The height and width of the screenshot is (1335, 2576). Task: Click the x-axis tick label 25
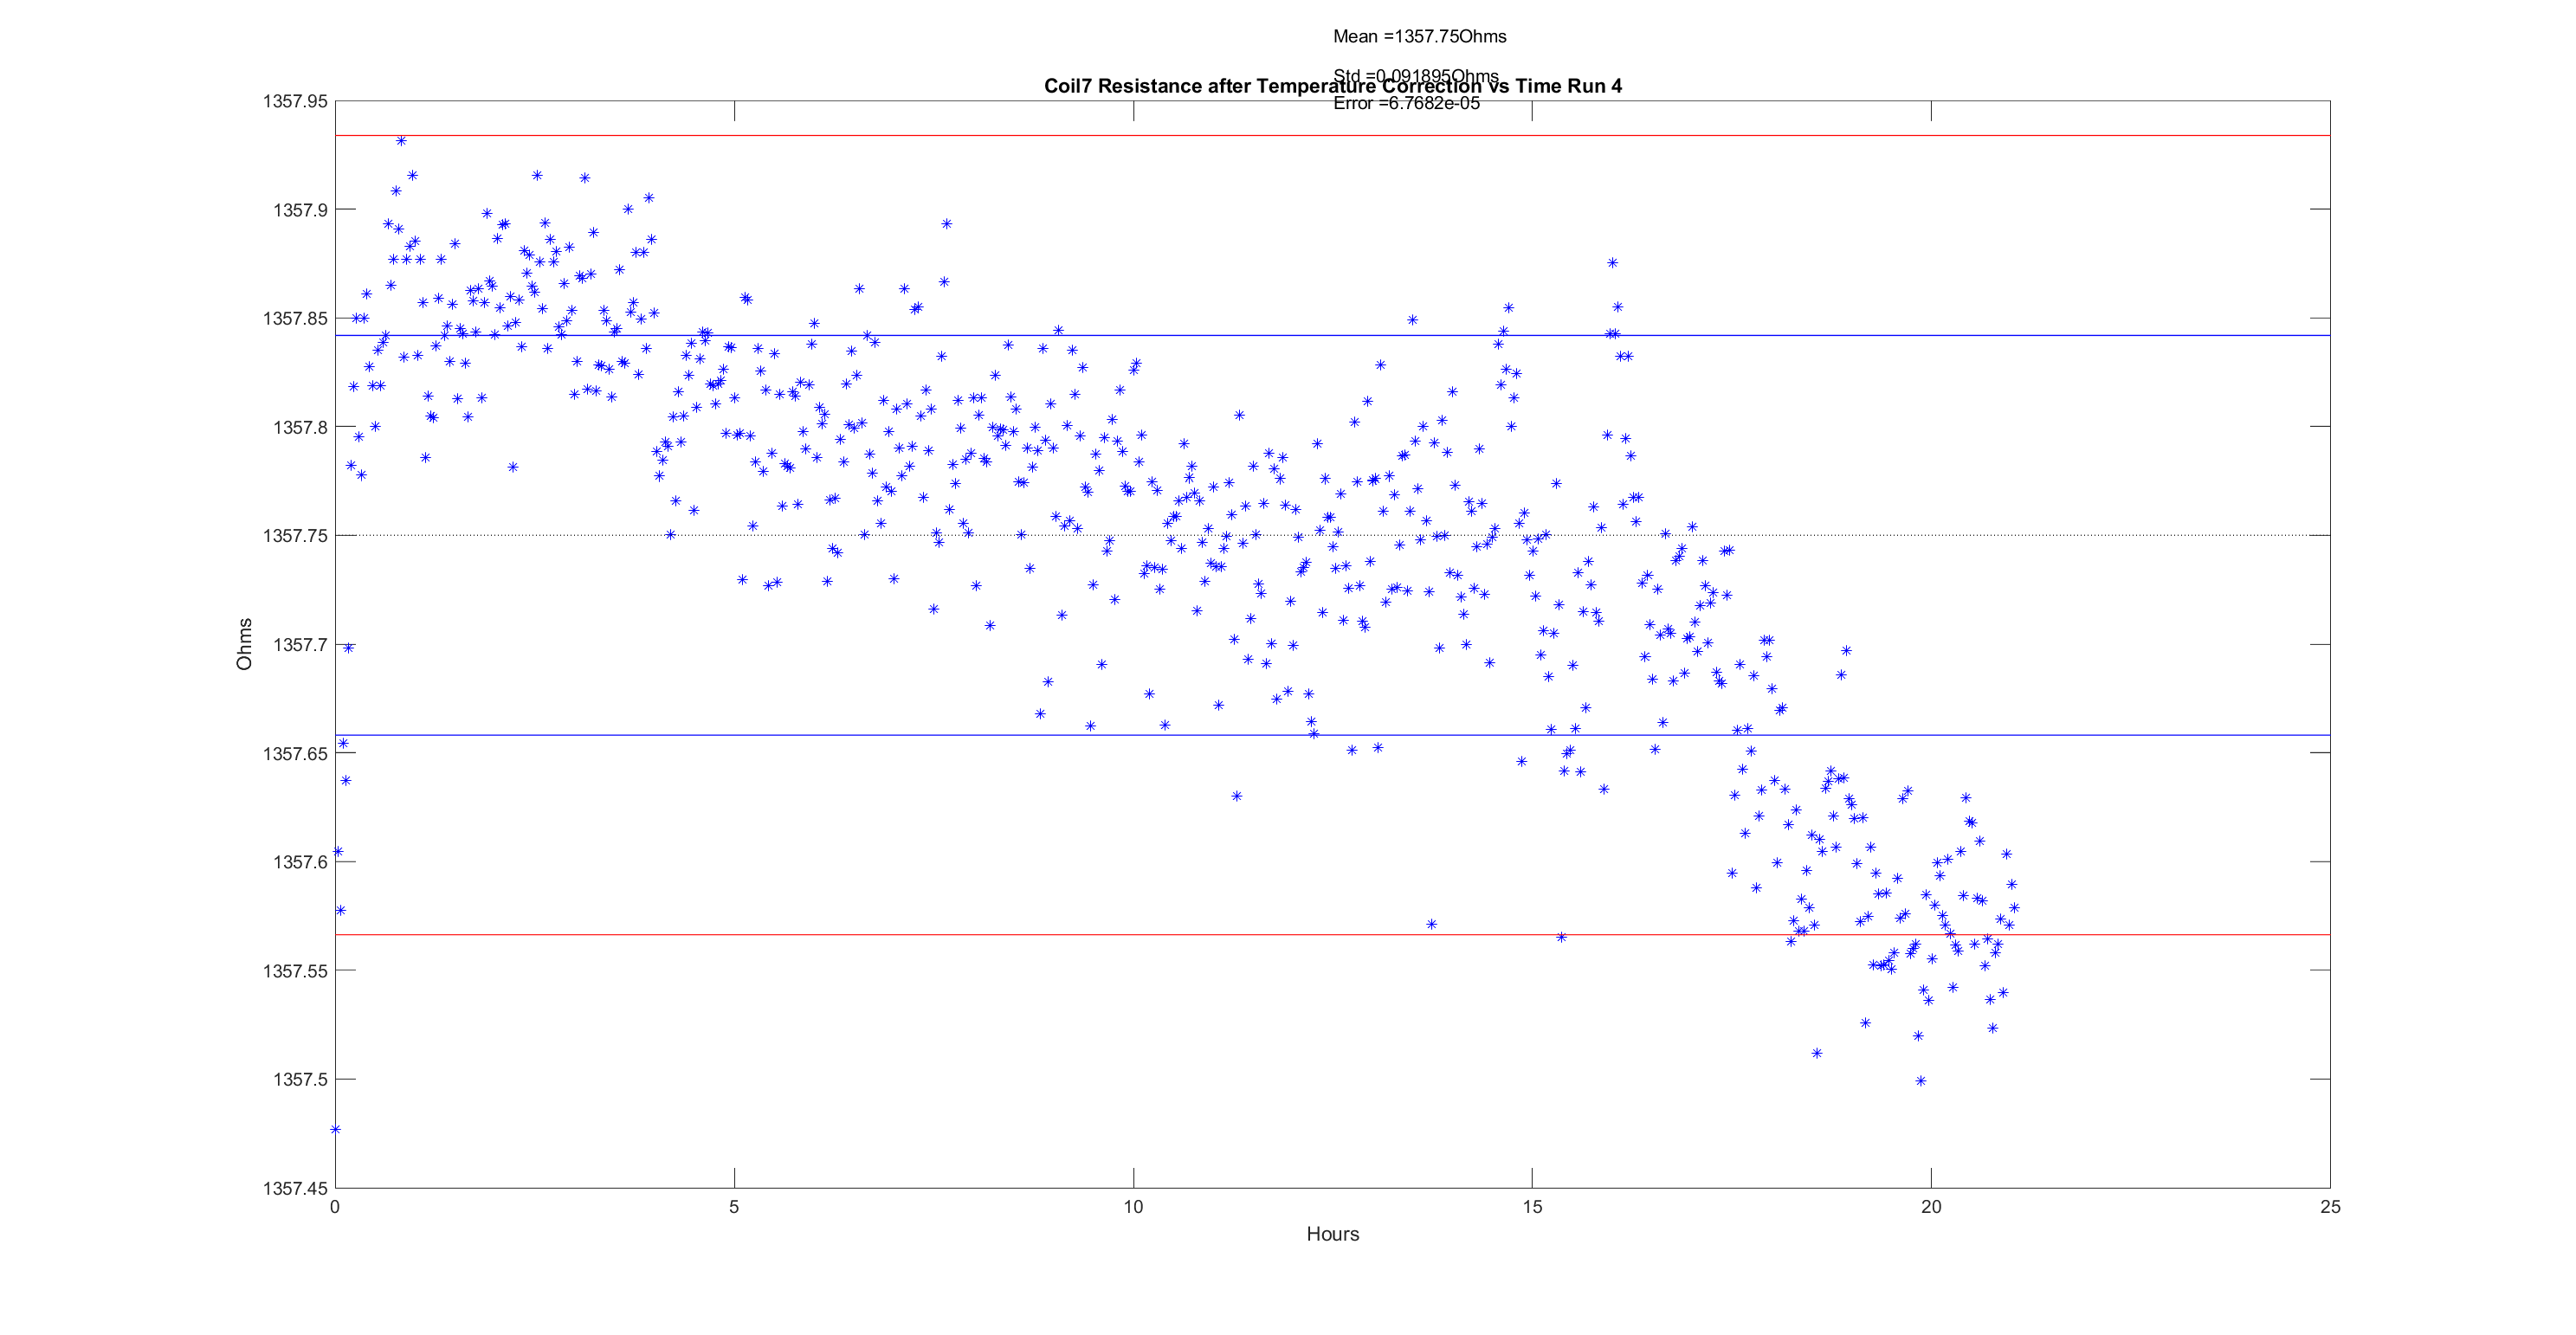click(x=2330, y=1207)
